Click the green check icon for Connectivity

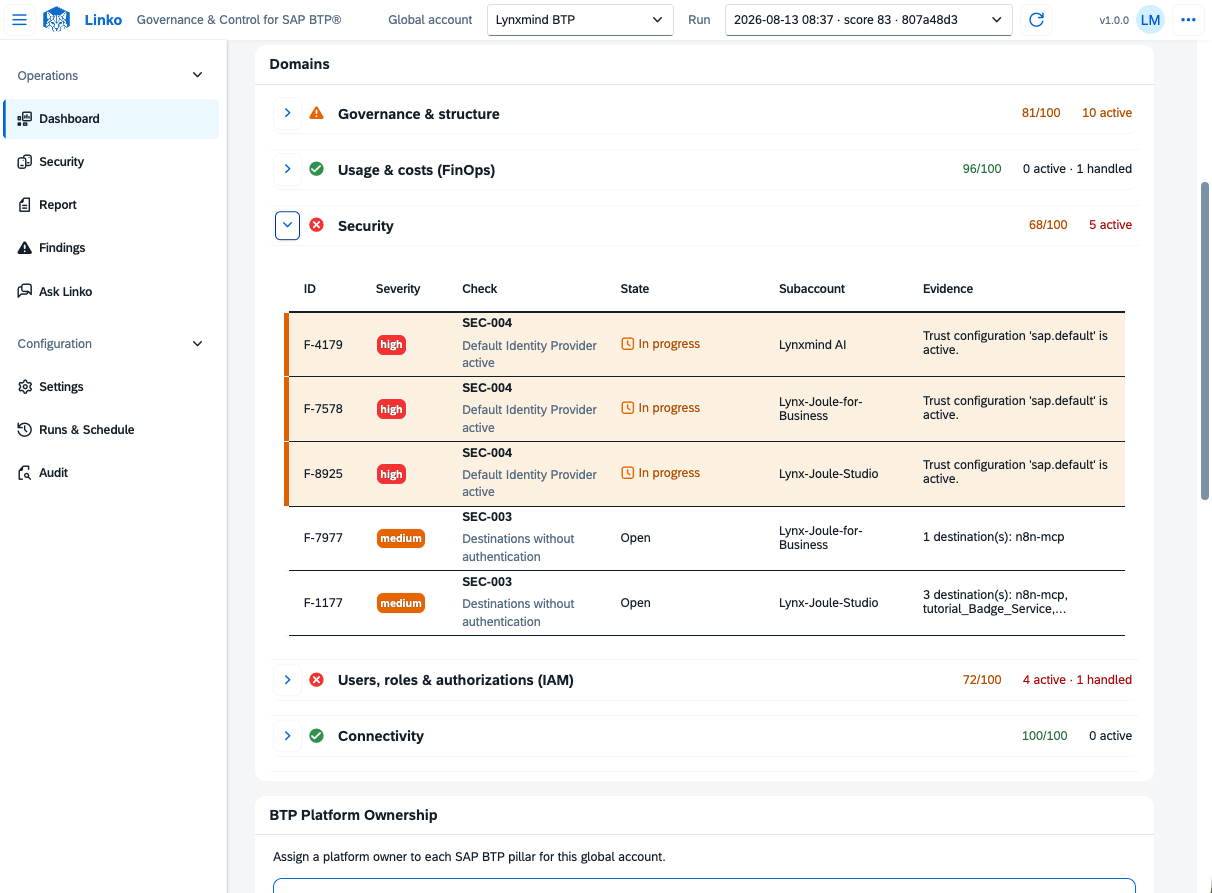click(x=316, y=735)
